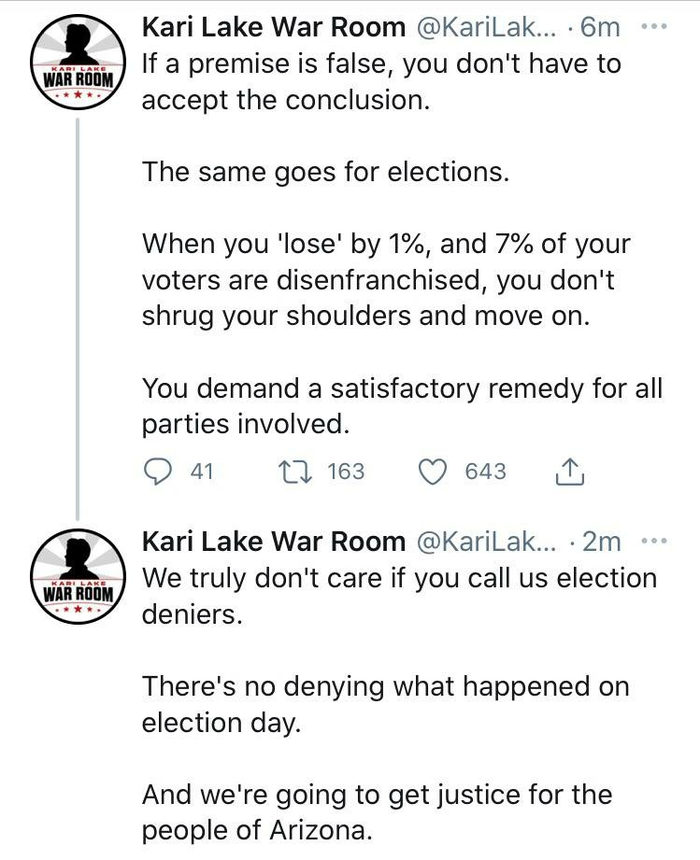Image resolution: width=700 pixels, height=860 pixels.
Task: Click the like count 643
Action: click(x=486, y=471)
